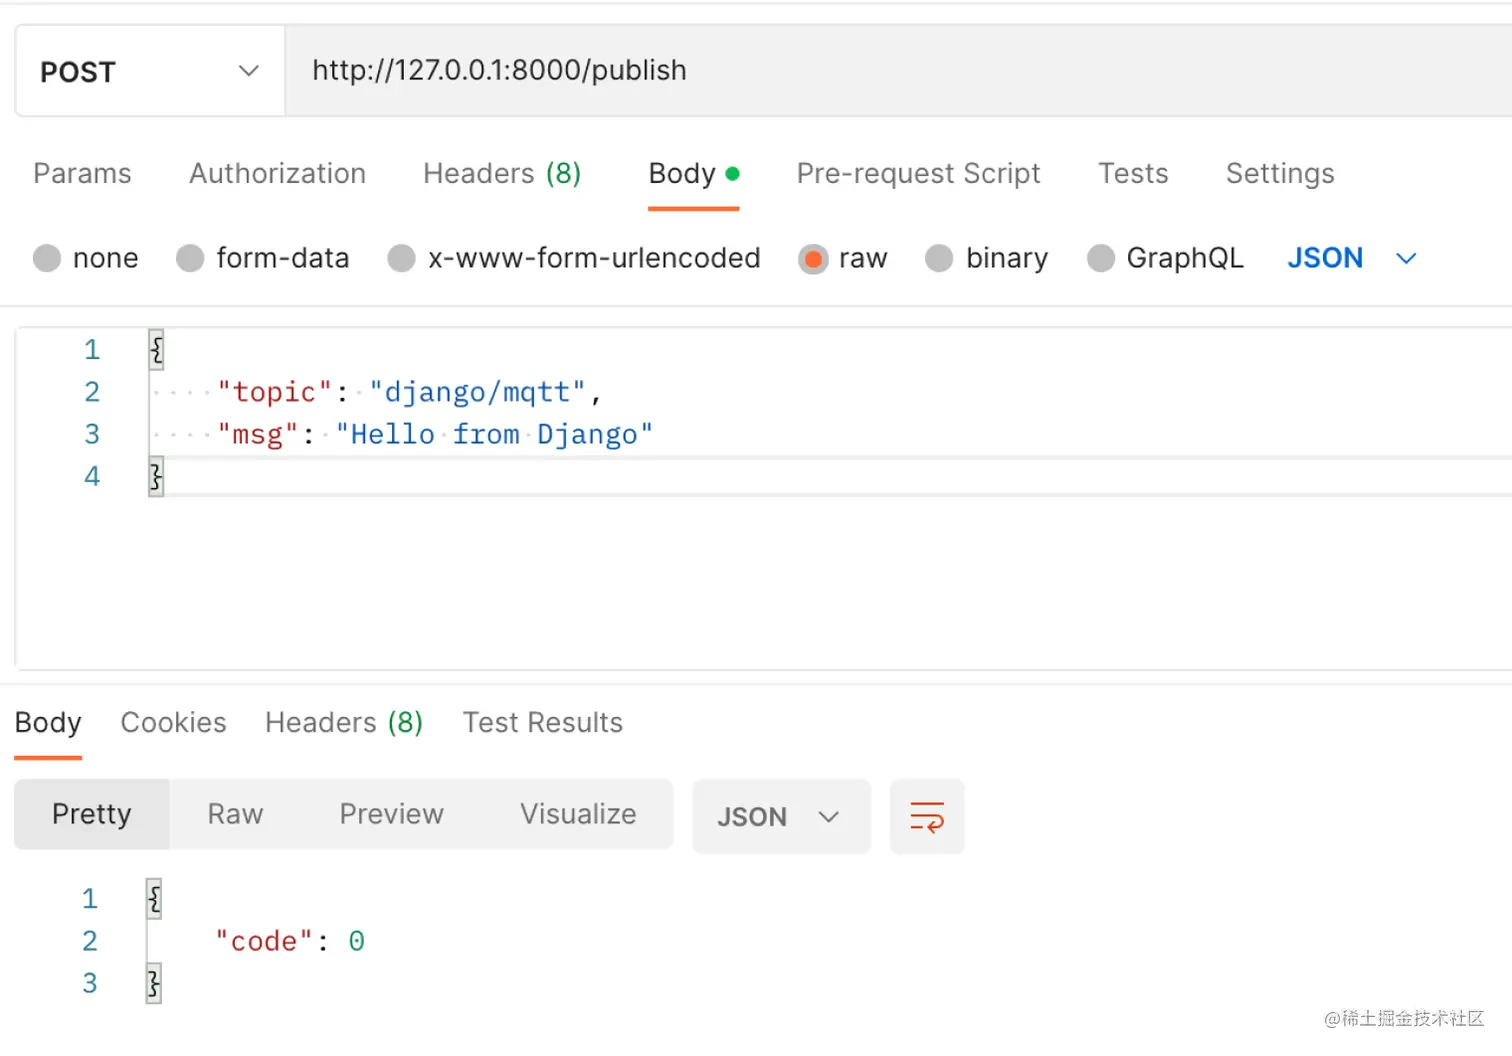Open the response JSON format selector
Image resolution: width=1512 pixels, height=1056 pixels.
pyautogui.click(x=780, y=817)
